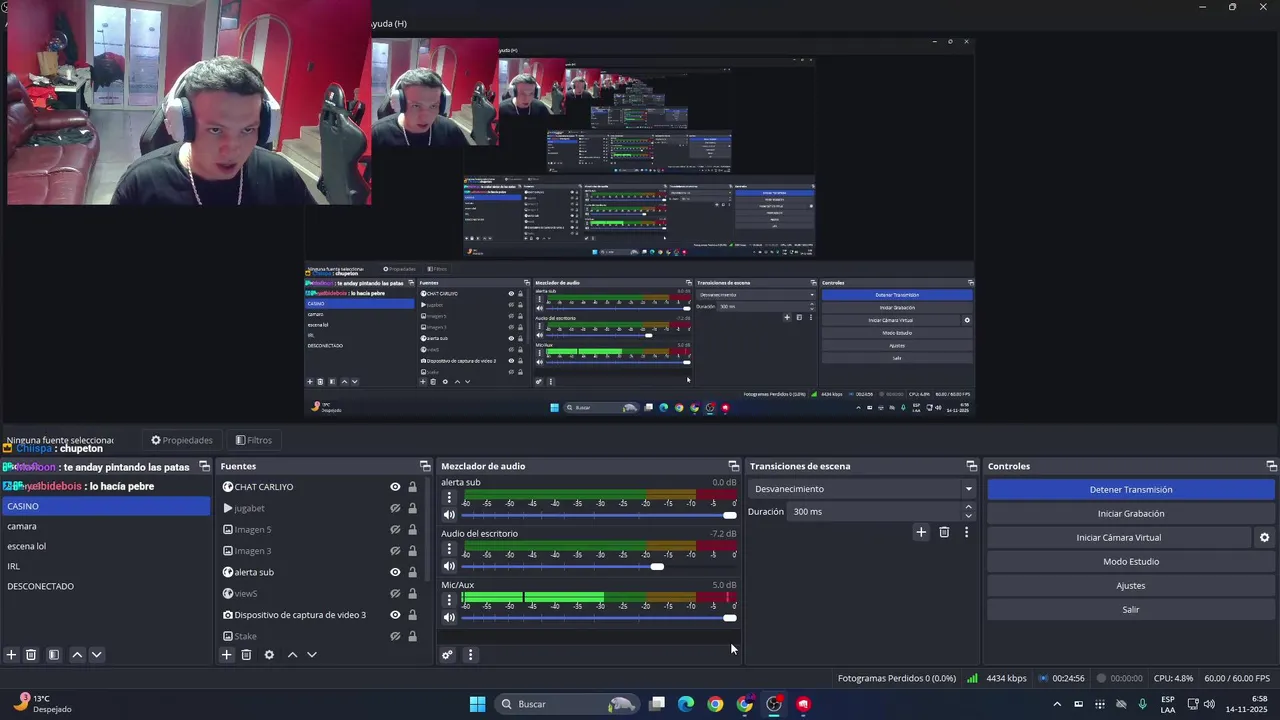The width and height of the screenshot is (1280, 720).
Task: Remove the selected scene with trash icon
Action: (31, 655)
